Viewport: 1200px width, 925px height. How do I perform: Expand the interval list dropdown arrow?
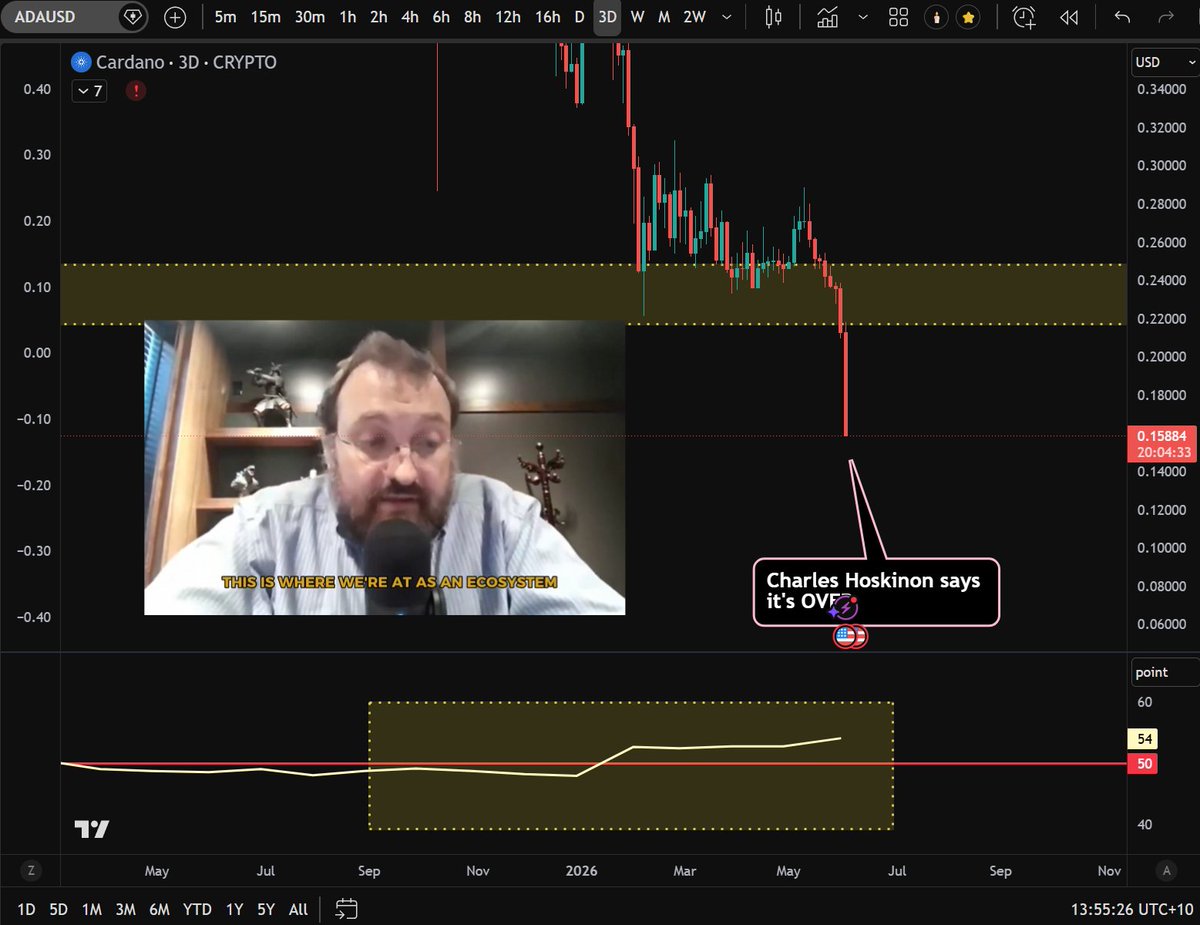click(726, 17)
